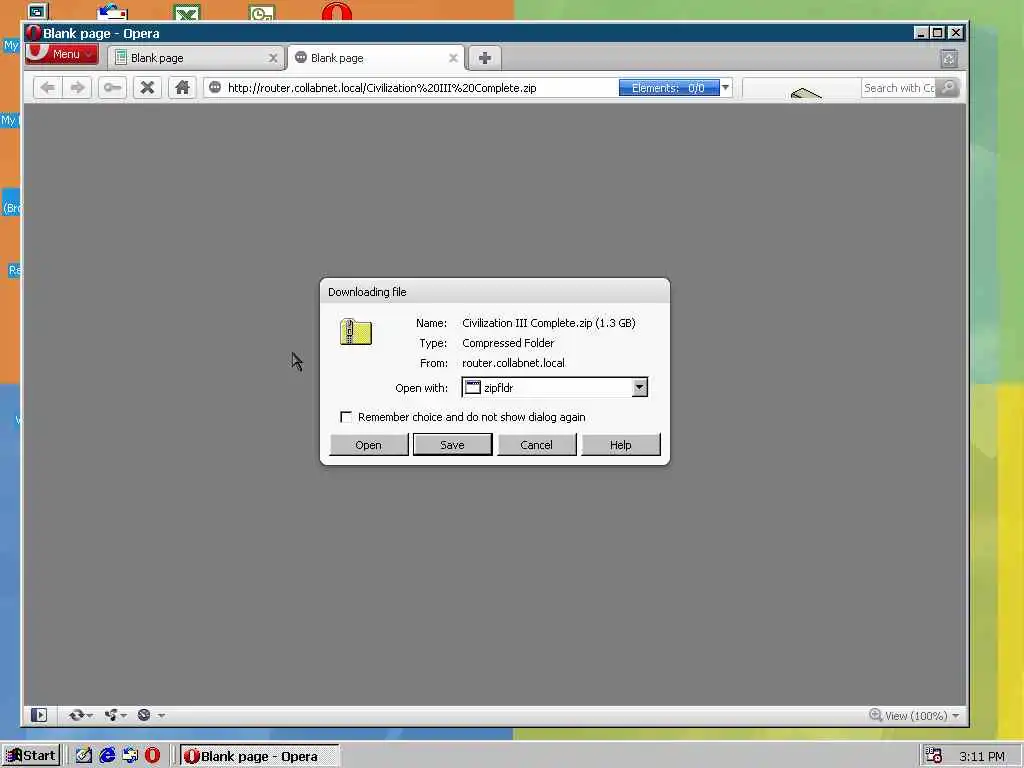Select the second Blank page tab
This screenshot has height=768, width=1024.
point(376,58)
